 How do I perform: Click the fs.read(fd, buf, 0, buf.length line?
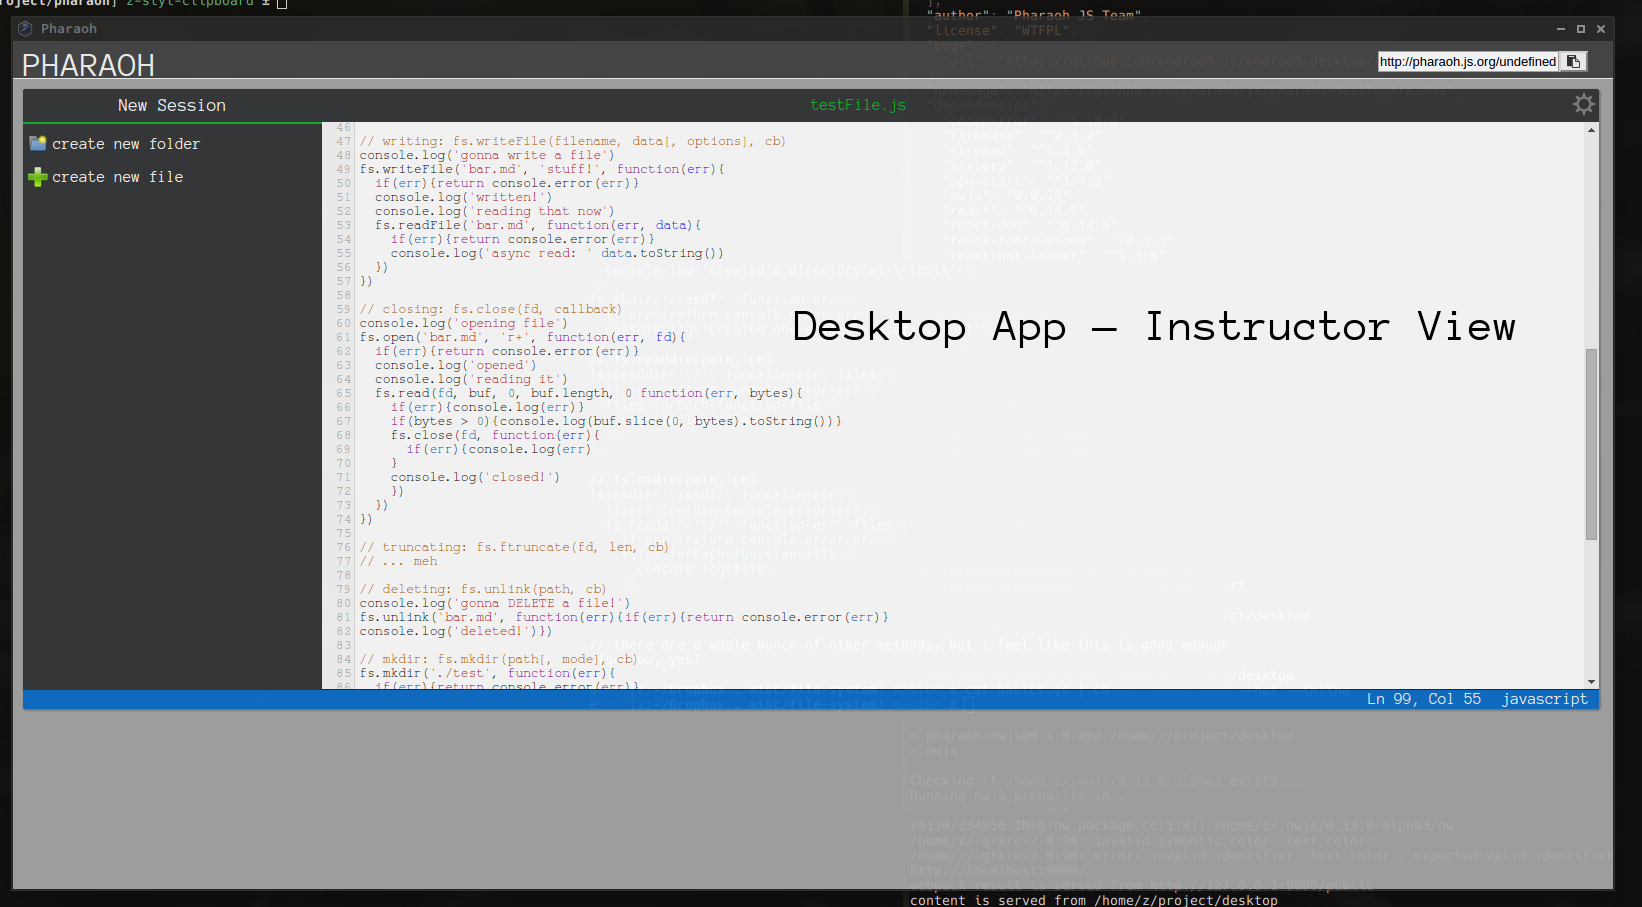point(589,393)
